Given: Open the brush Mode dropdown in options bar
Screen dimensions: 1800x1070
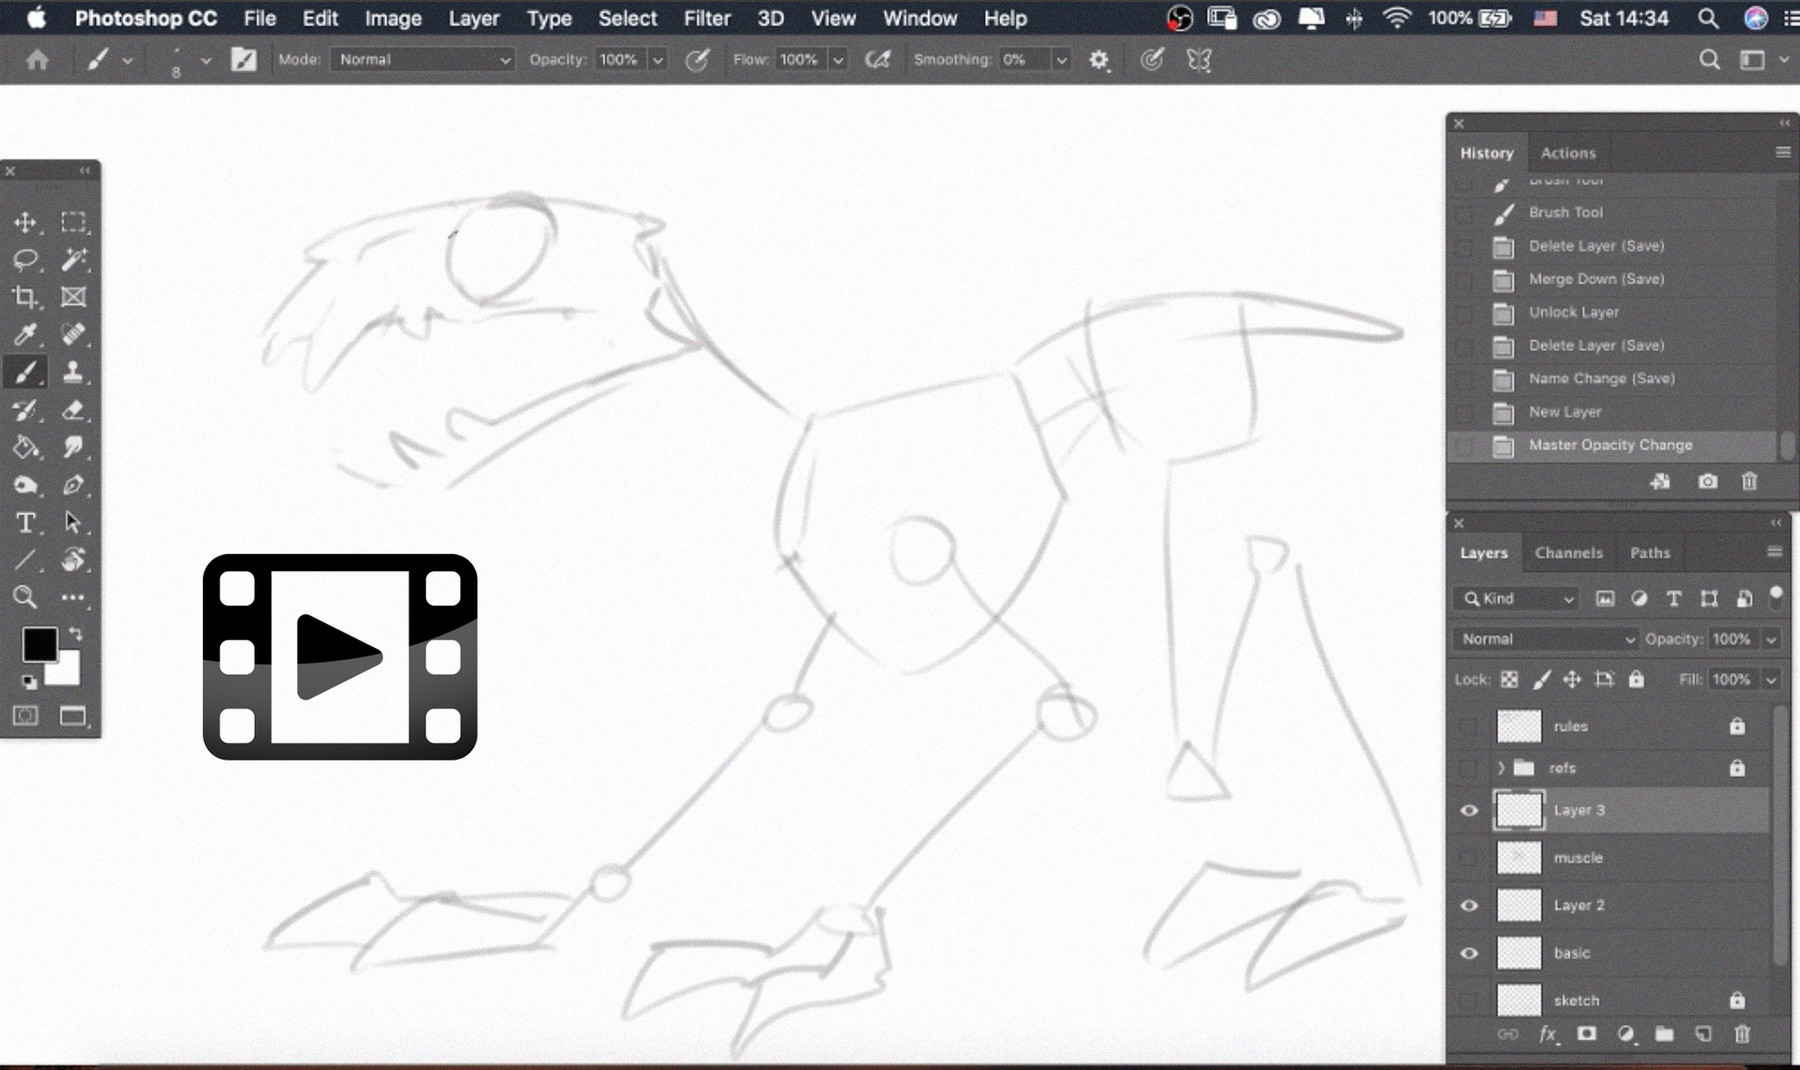Looking at the screenshot, I should [422, 59].
